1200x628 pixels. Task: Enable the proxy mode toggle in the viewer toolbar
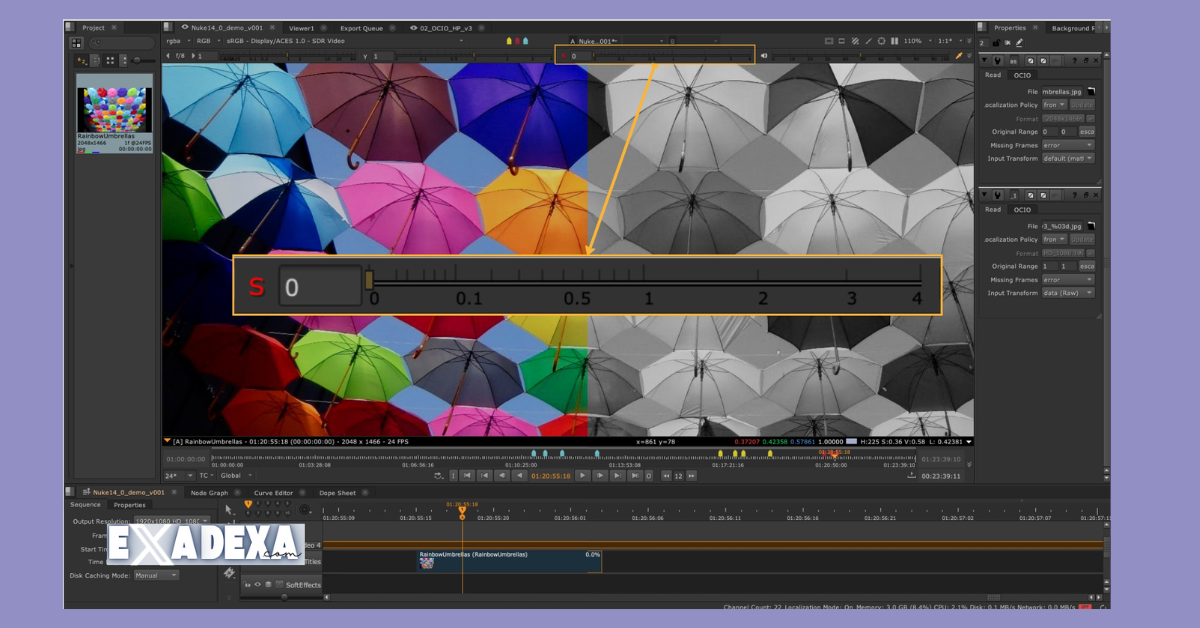point(855,41)
